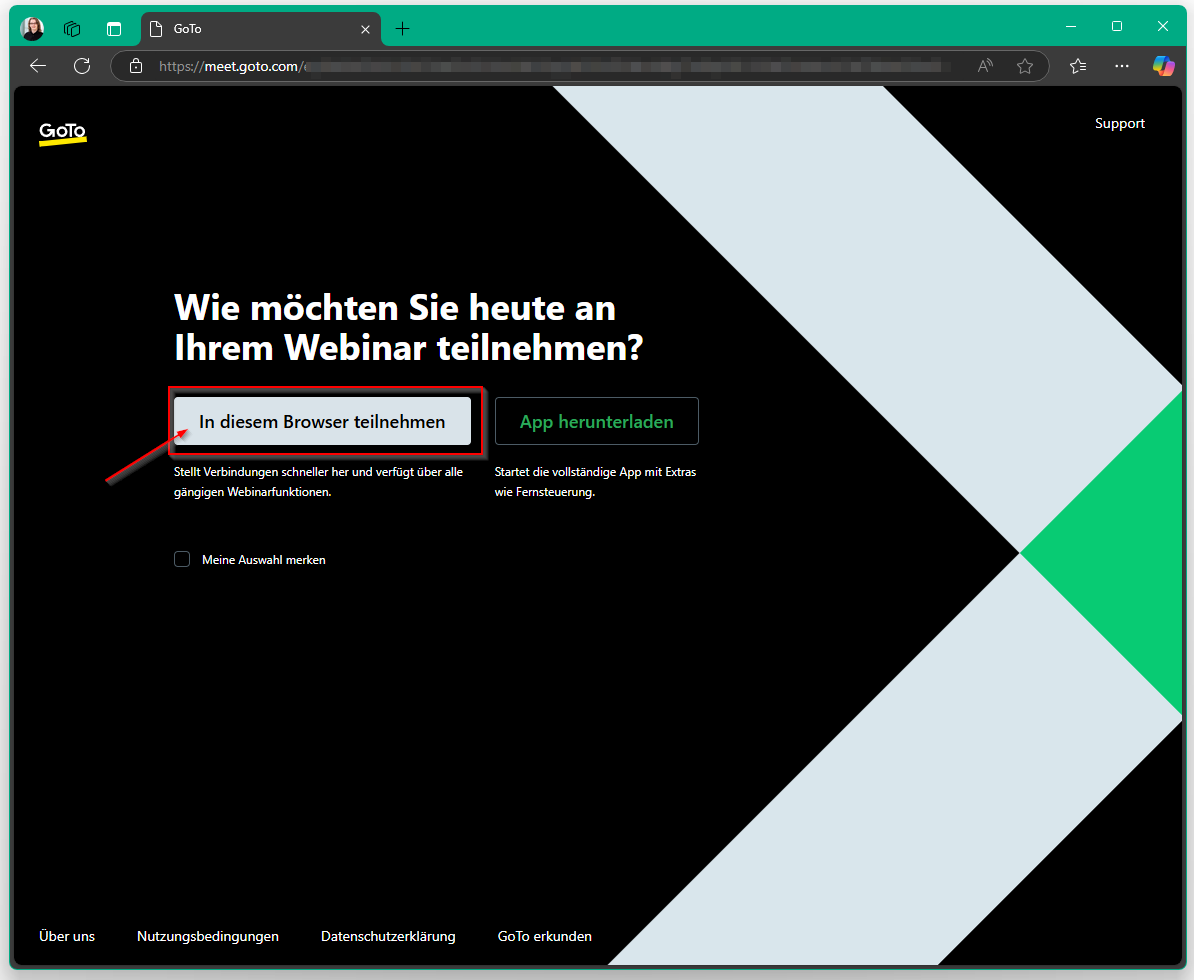Open the Favorites list icon
Screen dimensions: 1194x980
(x=1078, y=66)
